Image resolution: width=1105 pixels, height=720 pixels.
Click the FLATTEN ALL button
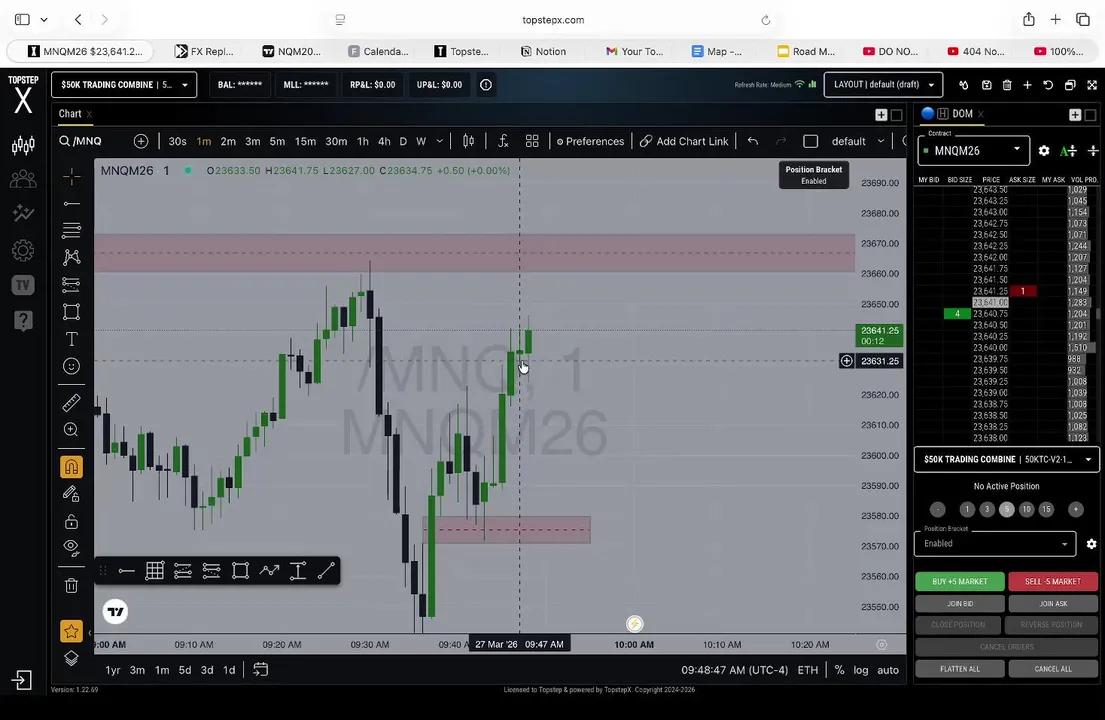959,669
